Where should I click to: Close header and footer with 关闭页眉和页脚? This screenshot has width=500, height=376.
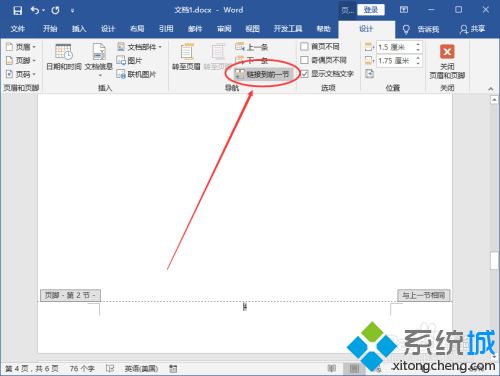coord(447,62)
